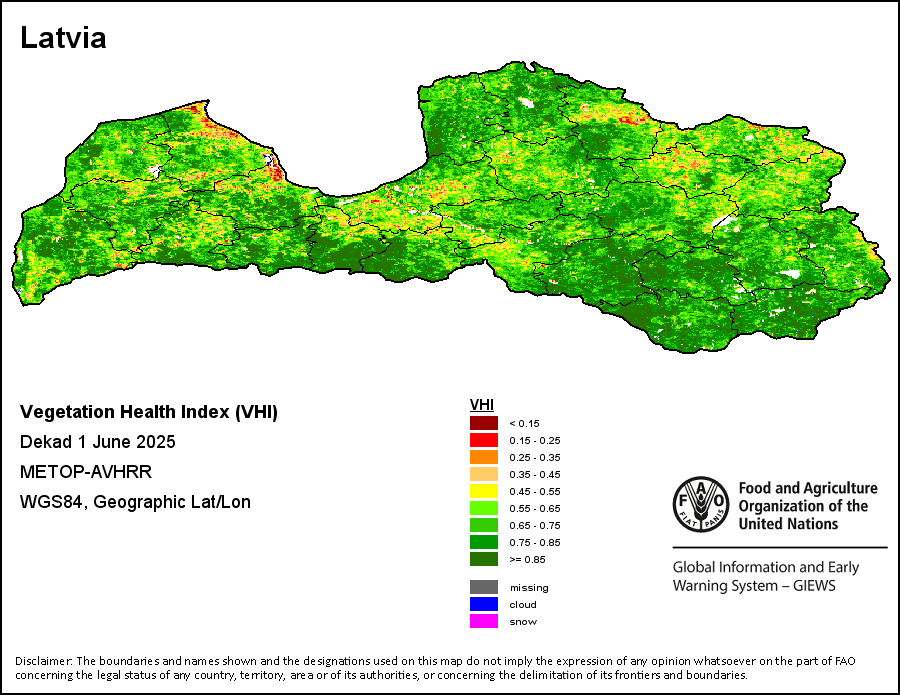Click the Latvia VHI map image
This screenshot has height=695, width=900.
pyautogui.click(x=450, y=207)
